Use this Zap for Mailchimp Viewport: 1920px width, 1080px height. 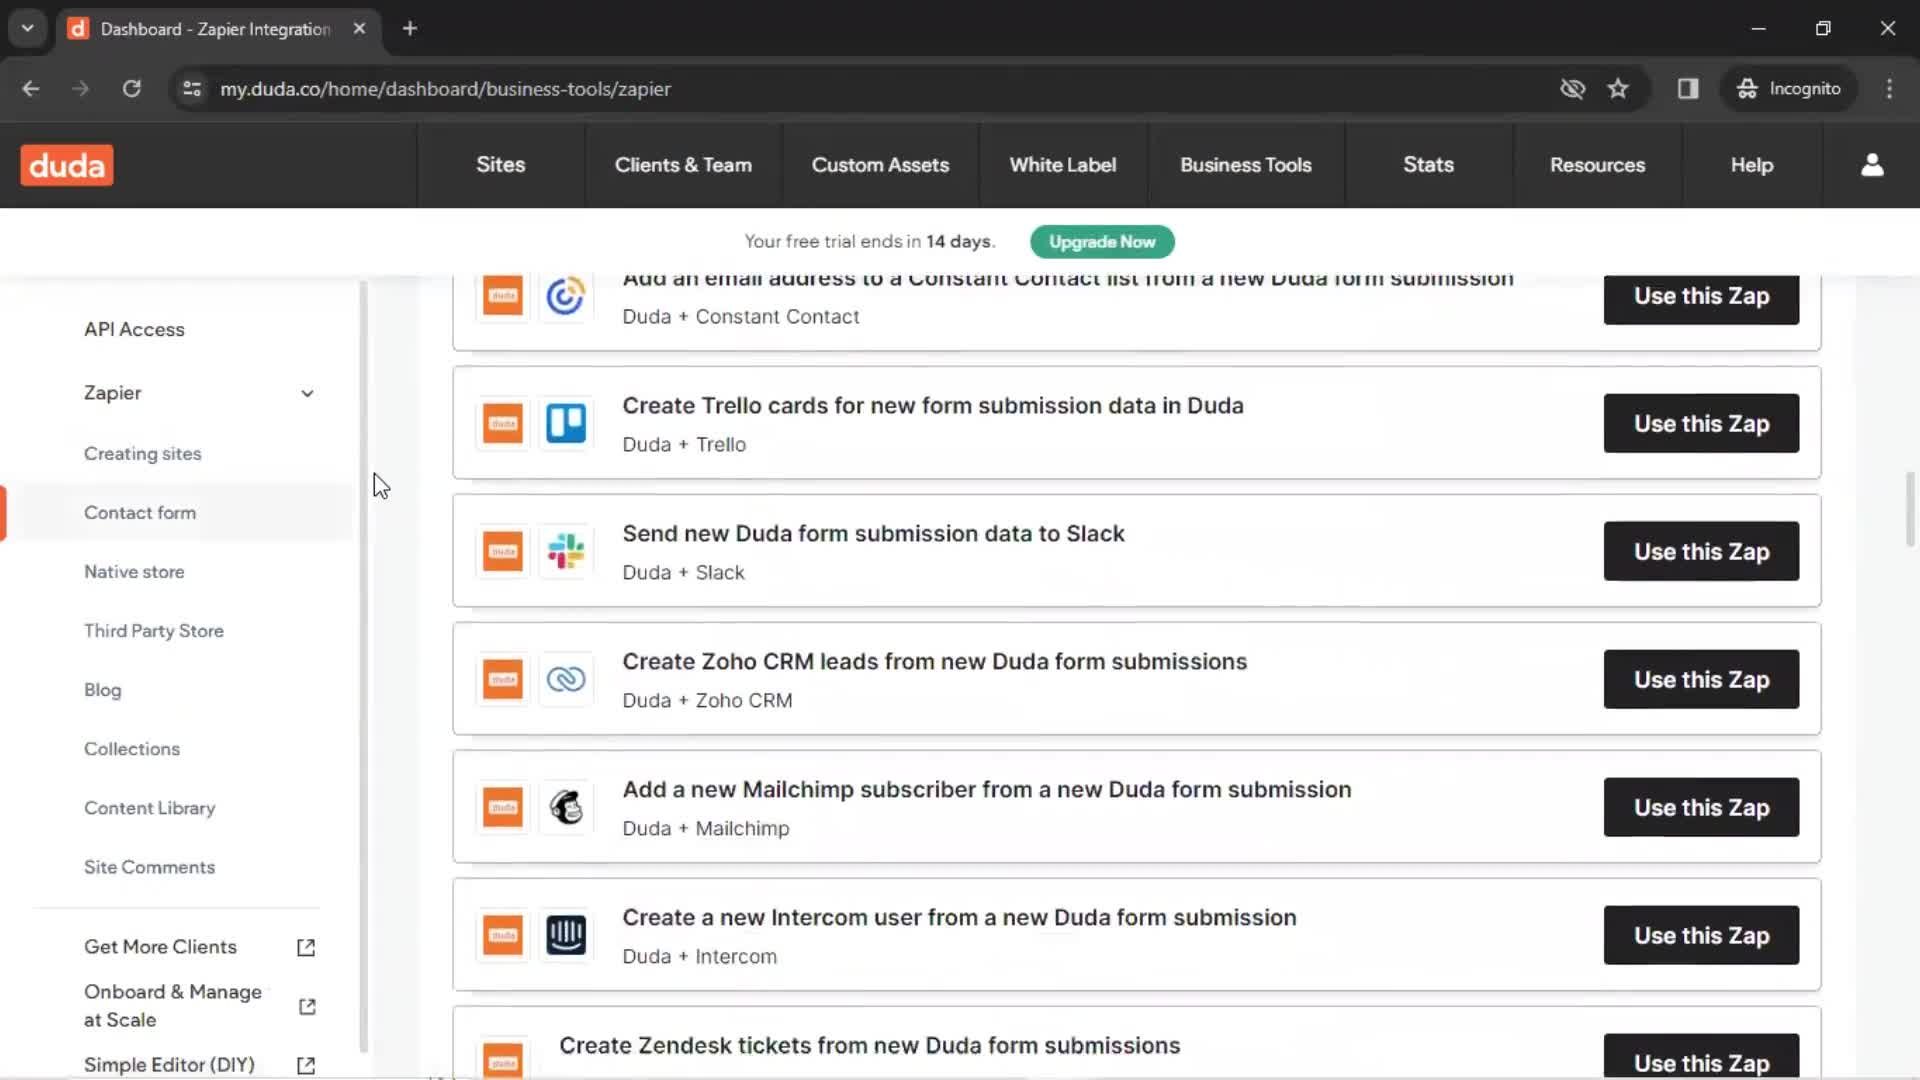click(1701, 807)
